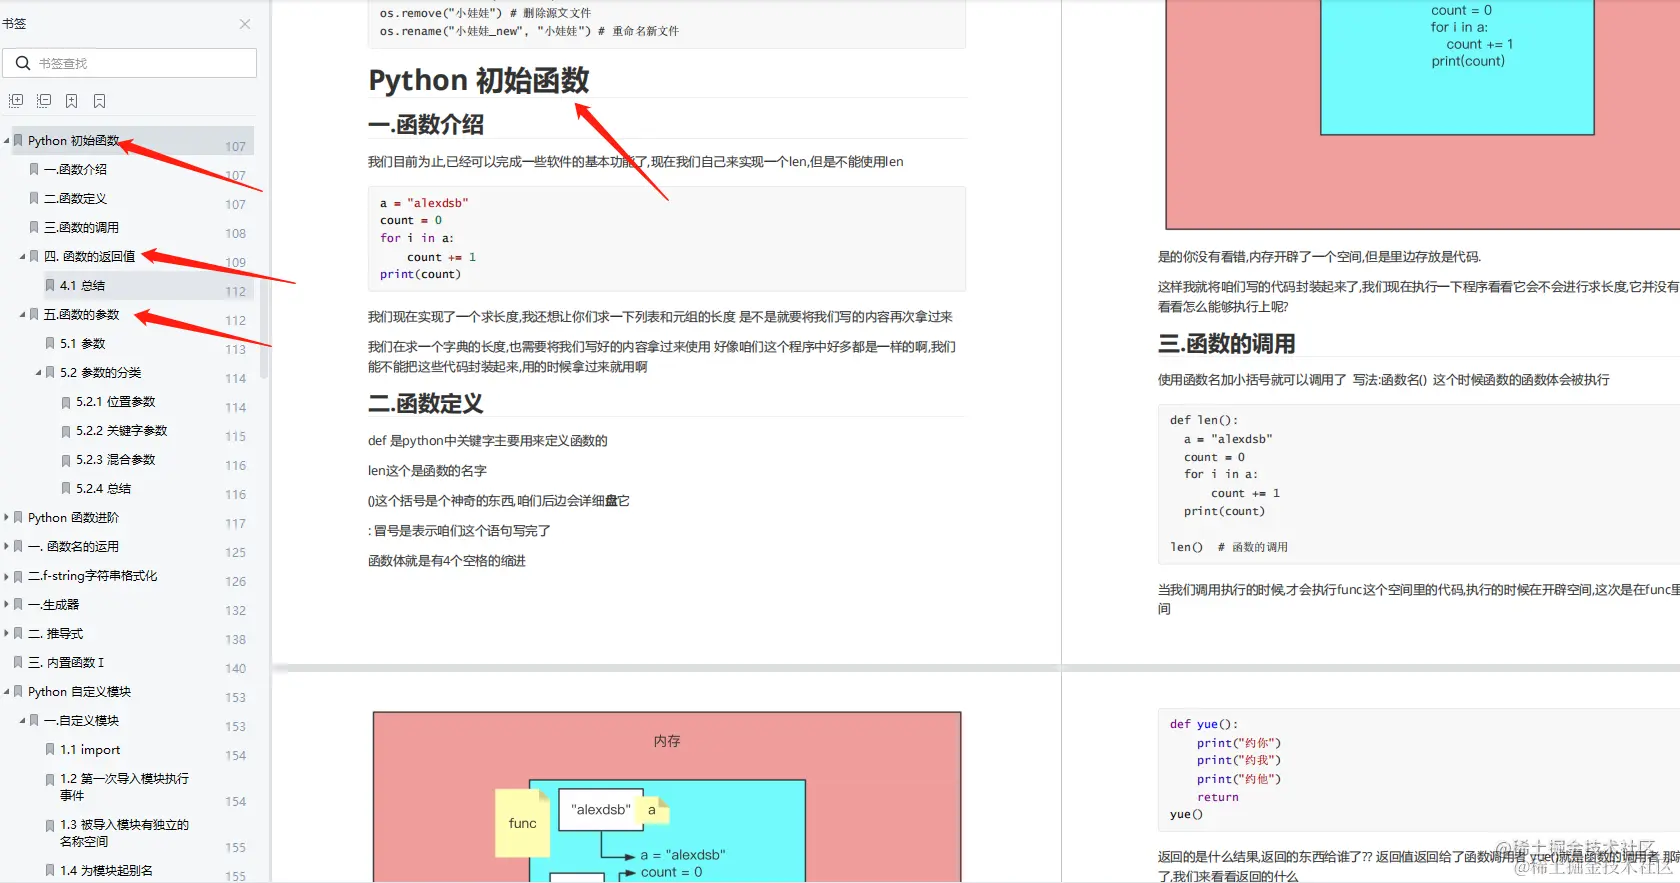Go to the 'Python 自定义模块' bookmark

tap(79, 692)
